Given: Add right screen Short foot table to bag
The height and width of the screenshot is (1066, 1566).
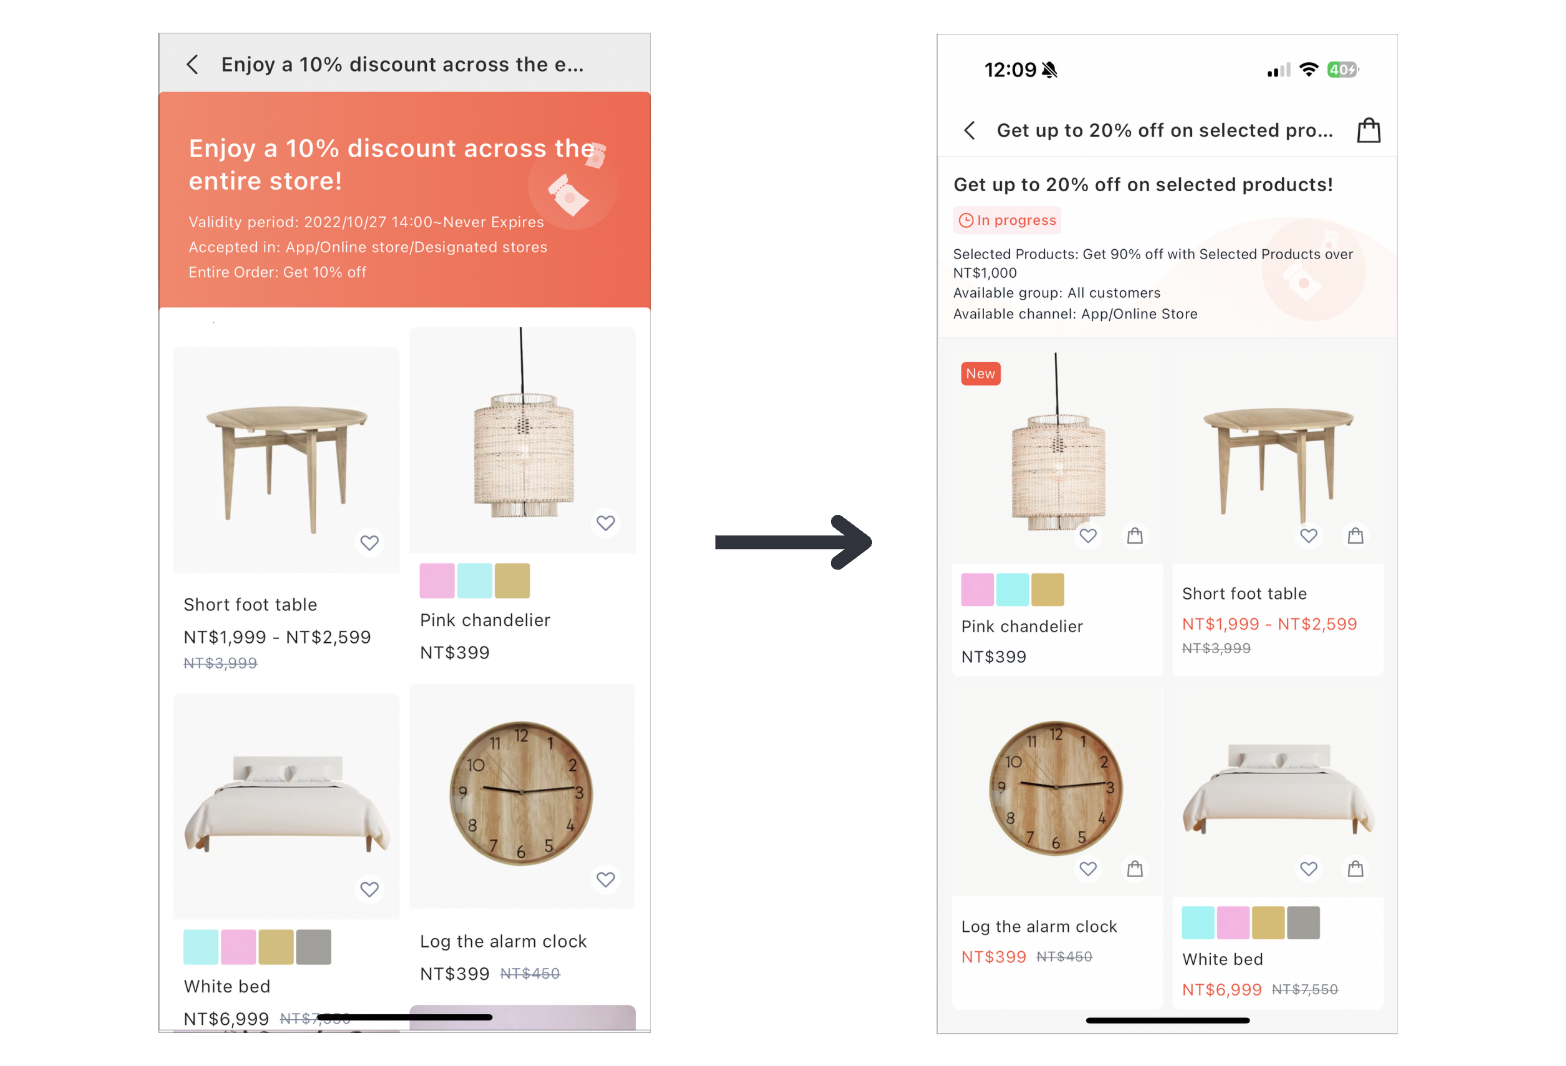Looking at the screenshot, I should (x=1355, y=536).
